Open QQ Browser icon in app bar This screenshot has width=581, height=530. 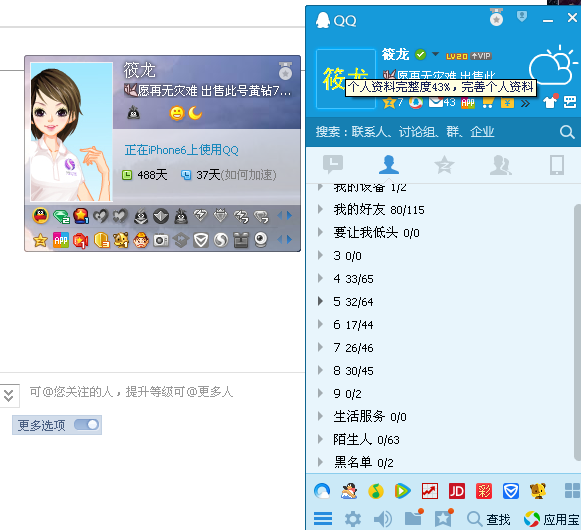[322, 491]
